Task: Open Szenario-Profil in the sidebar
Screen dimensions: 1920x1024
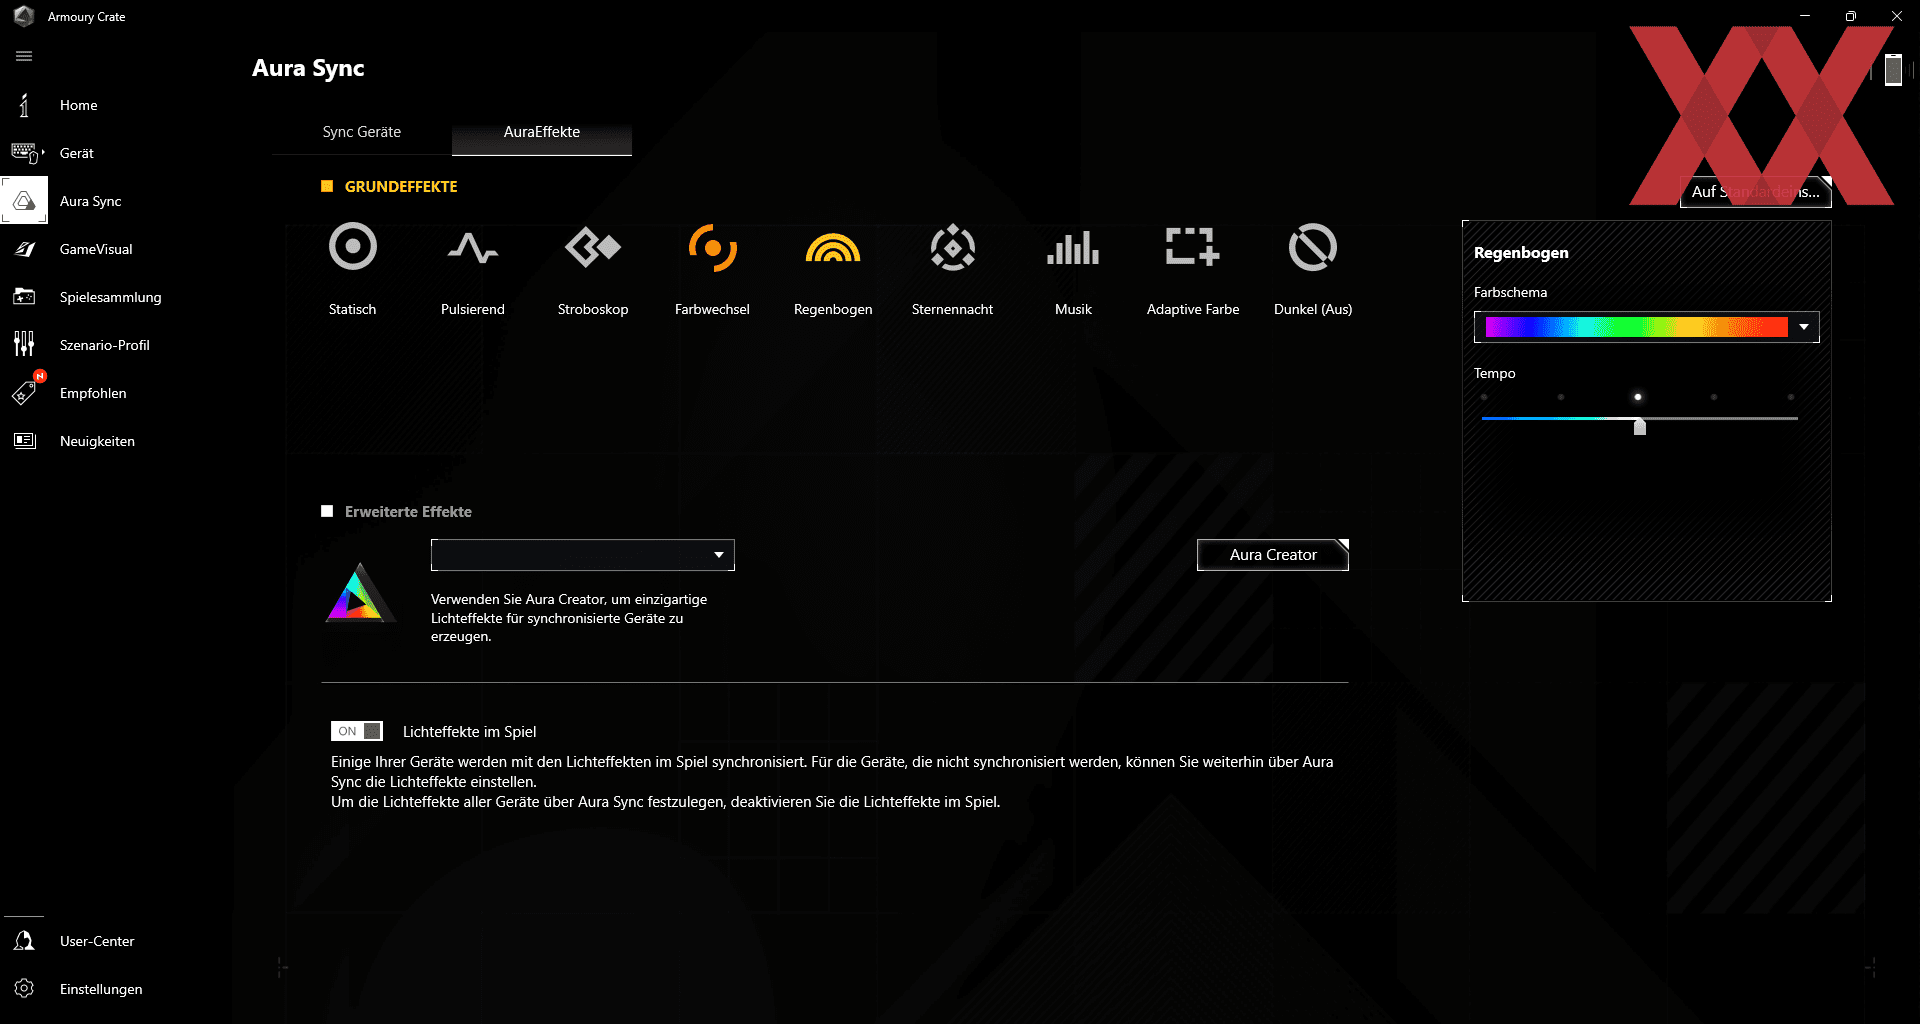Action: tap(105, 345)
